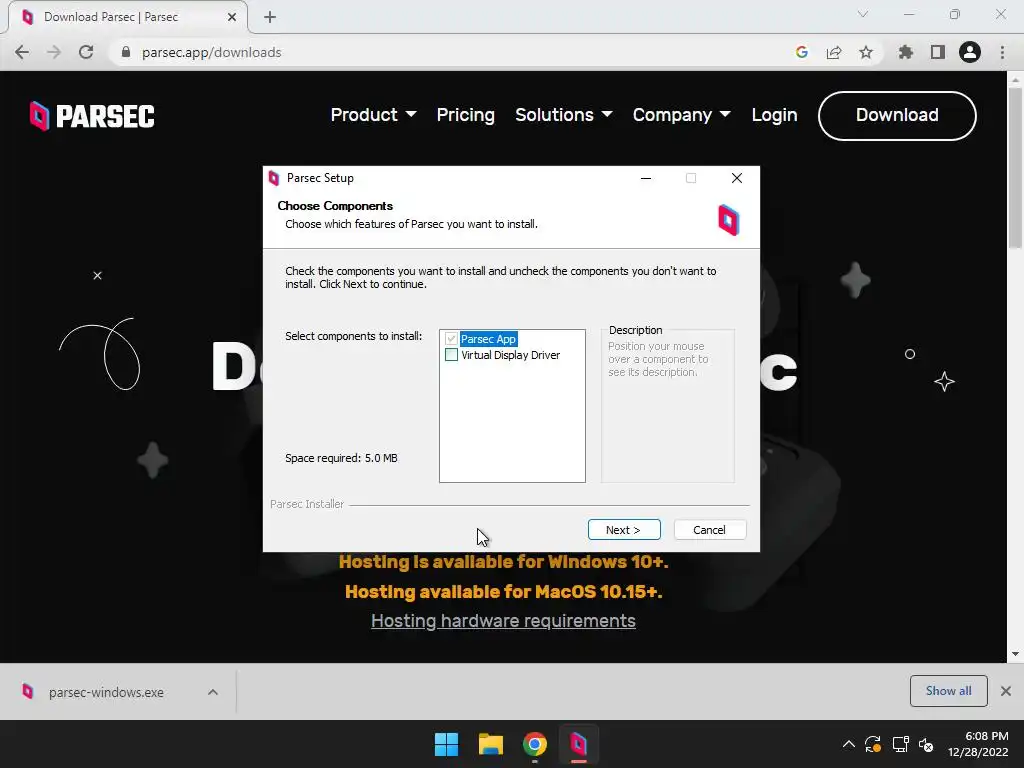Open the tab search chevron in Chrome
This screenshot has height=768, width=1024.
coord(863,14)
